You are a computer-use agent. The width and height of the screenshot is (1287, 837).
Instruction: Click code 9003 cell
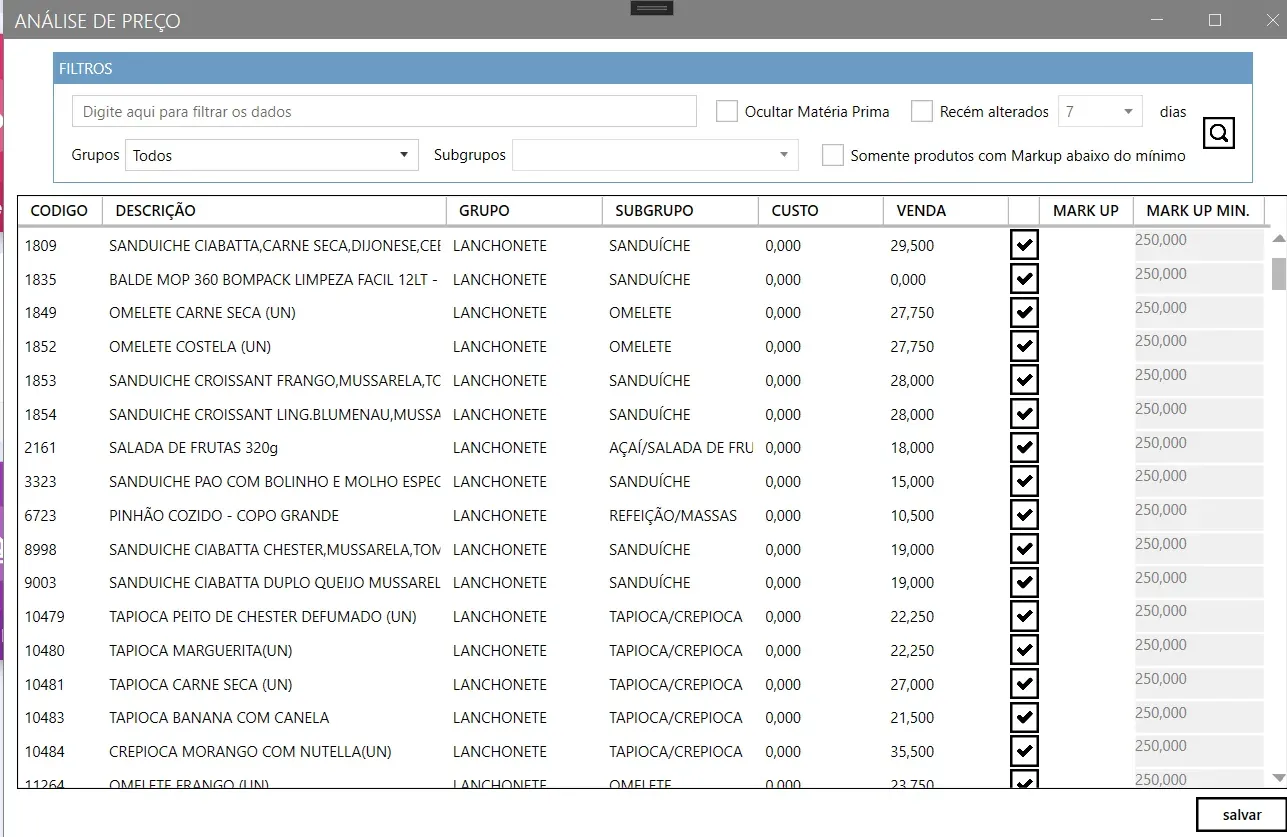pyautogui.click(x=41, y=582)
